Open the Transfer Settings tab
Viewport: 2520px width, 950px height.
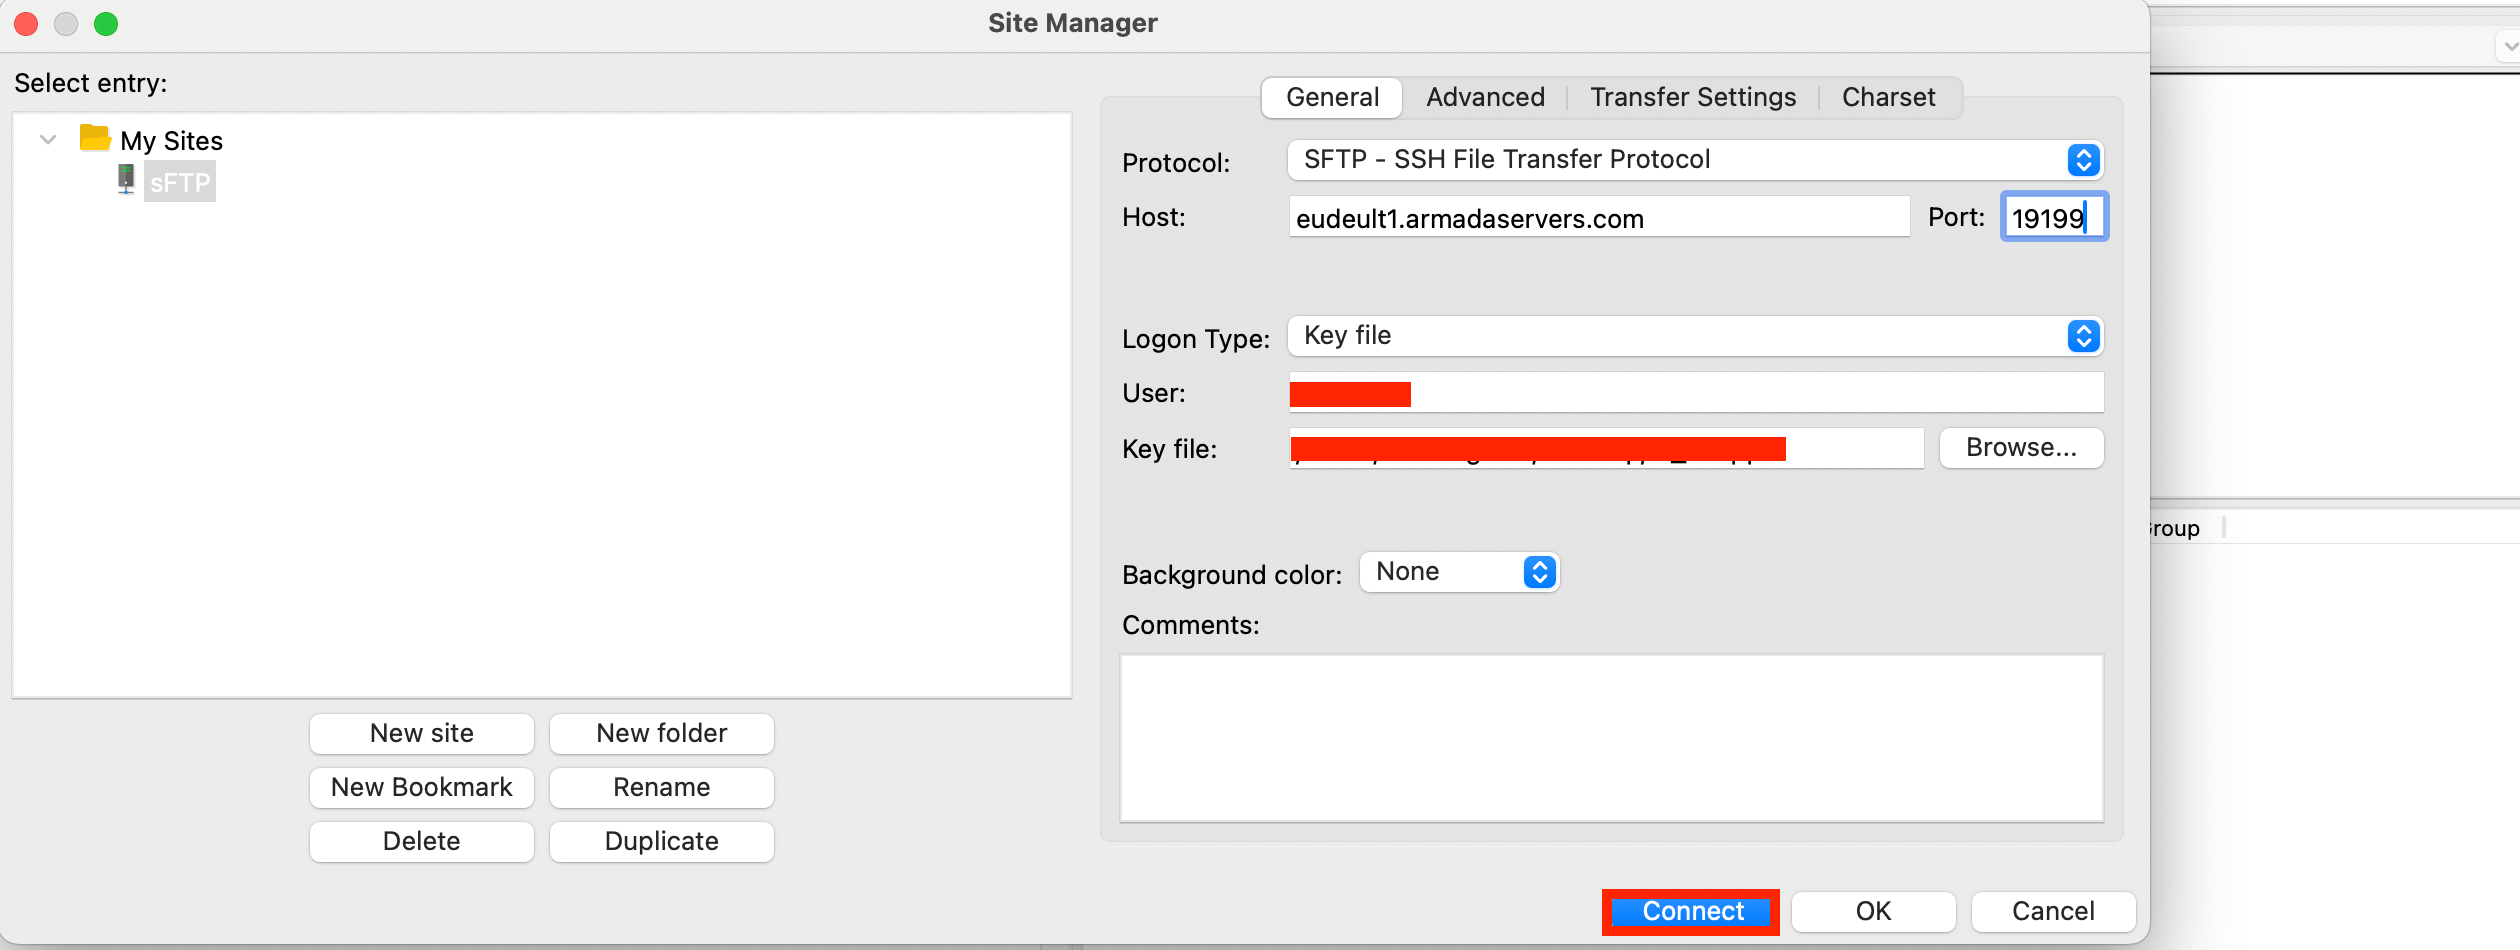pyautogui.click(x=1693, y=97)
